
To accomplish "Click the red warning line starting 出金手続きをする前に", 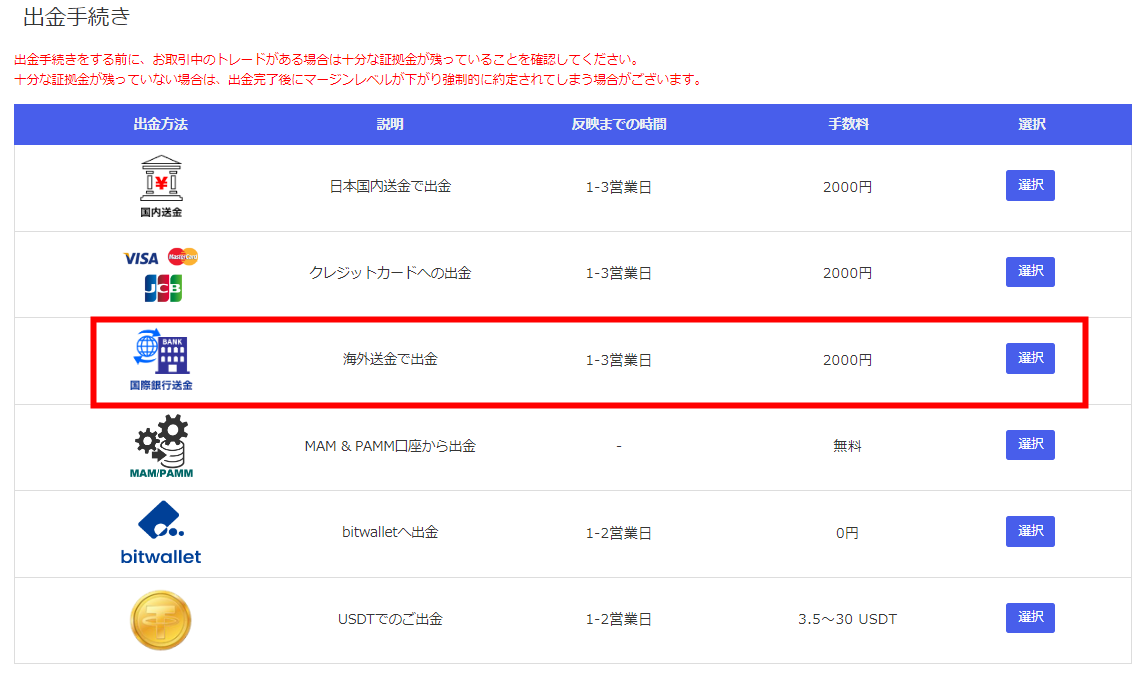I will coord(328,59).
